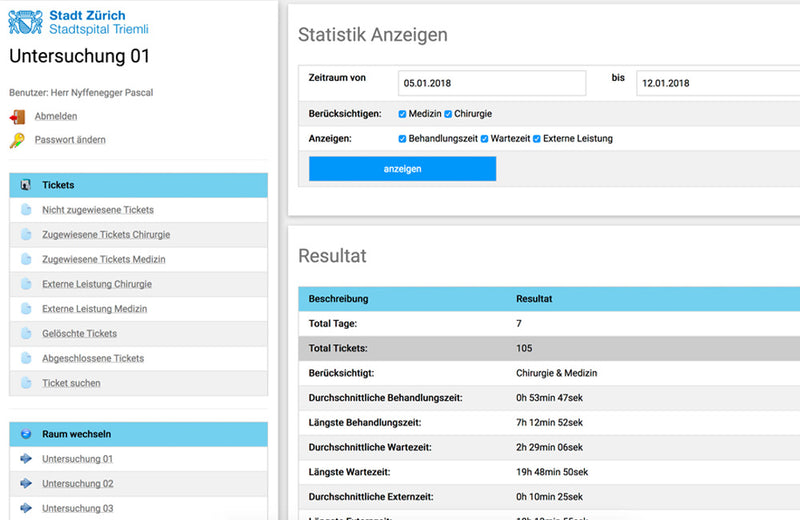The width and height of the screenshot is (800, 520).
Task: Toggle the Behandlungszeit checkbox
Action: pos(402,139)
